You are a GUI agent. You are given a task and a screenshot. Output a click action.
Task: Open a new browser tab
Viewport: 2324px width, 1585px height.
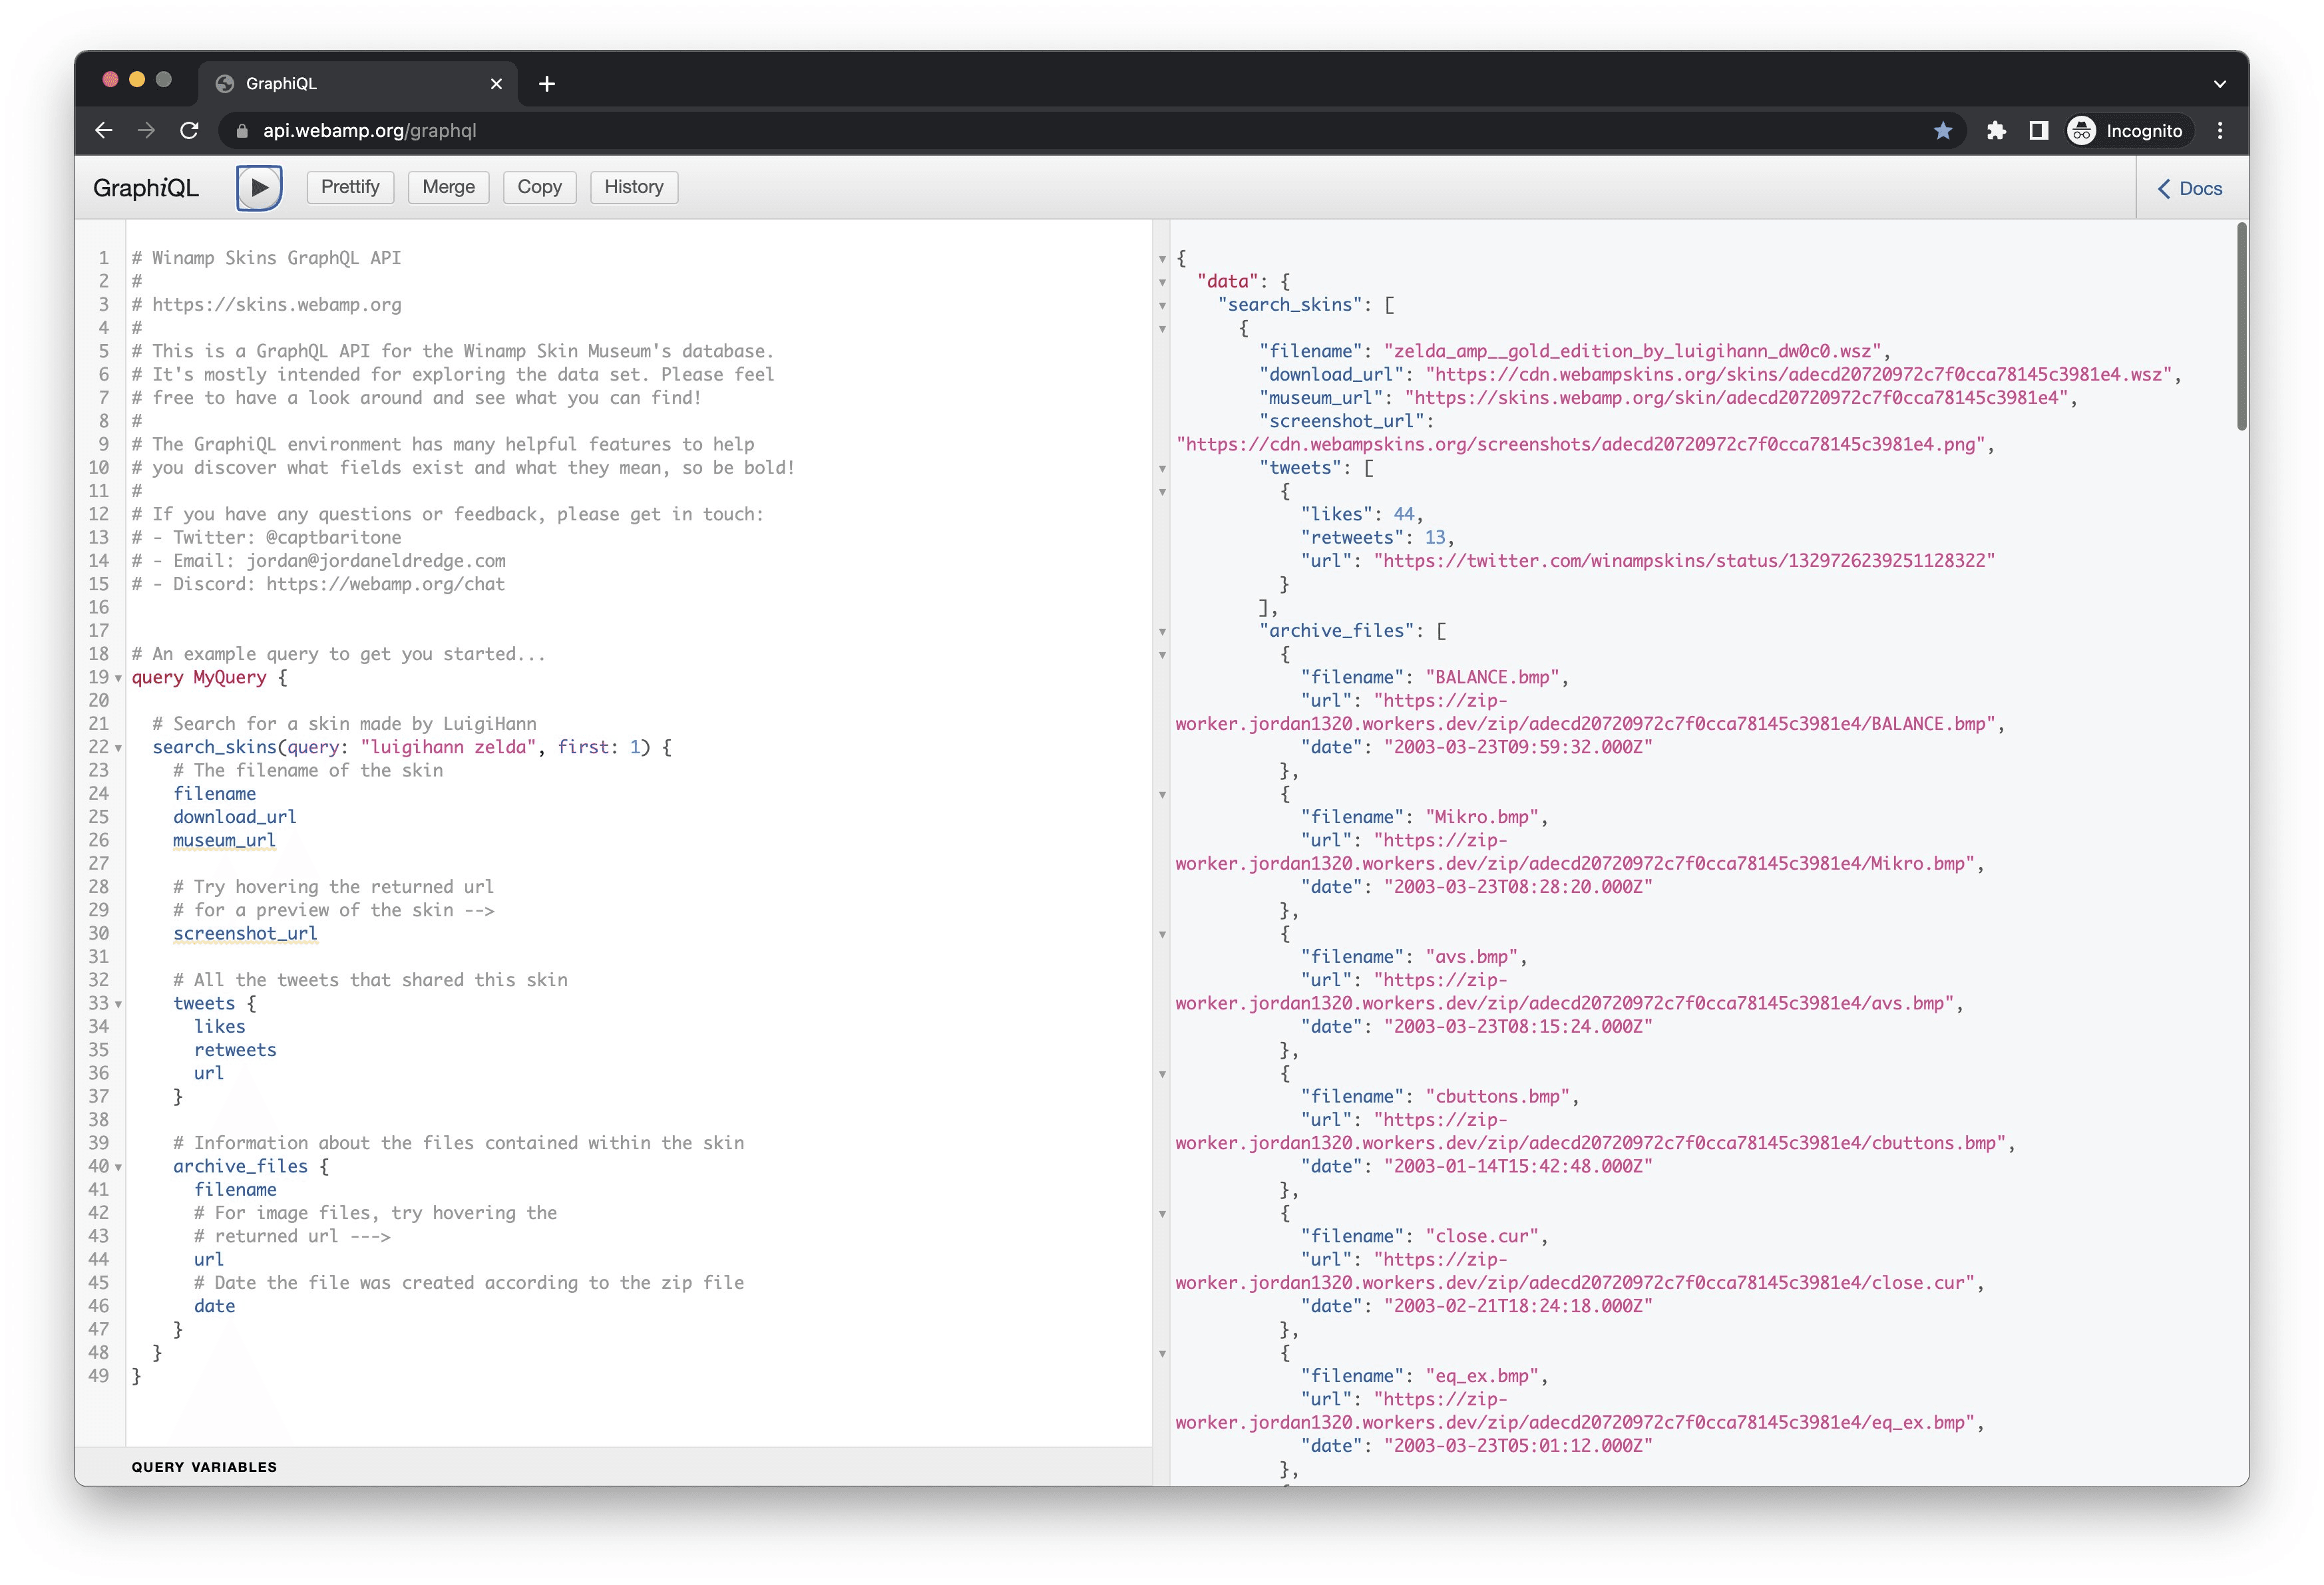click(546, 84)
